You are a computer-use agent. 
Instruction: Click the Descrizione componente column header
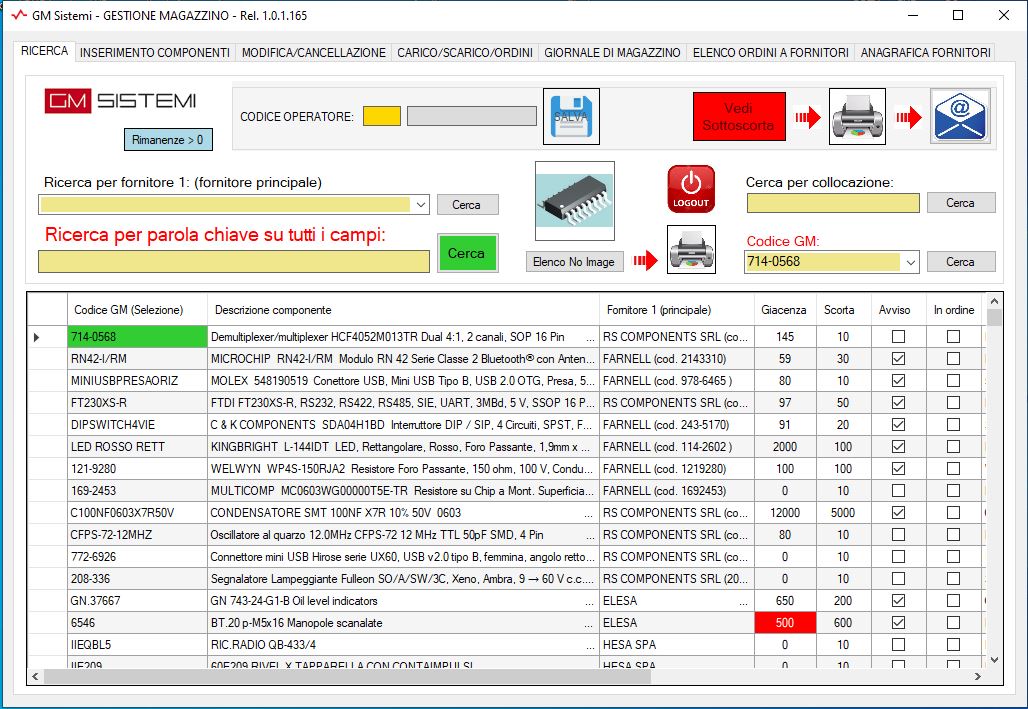coord(403,310)
